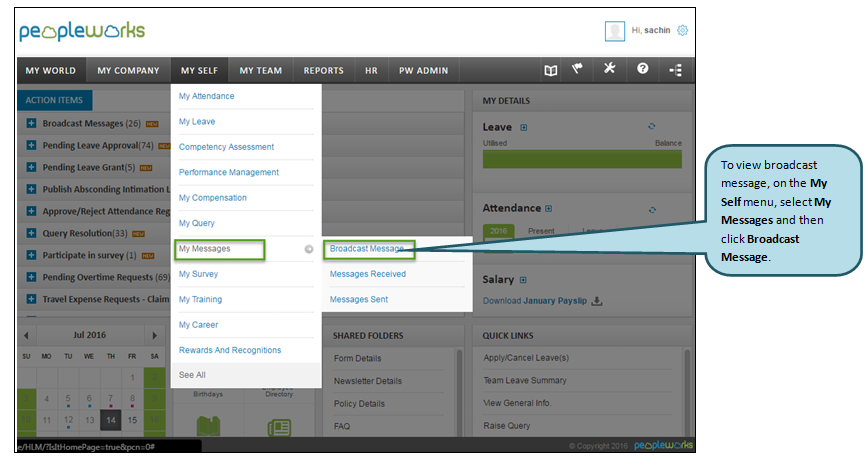The image size is (868, 473).
Task: Click the peopleworks logo at top left
Action: point(82,32)
